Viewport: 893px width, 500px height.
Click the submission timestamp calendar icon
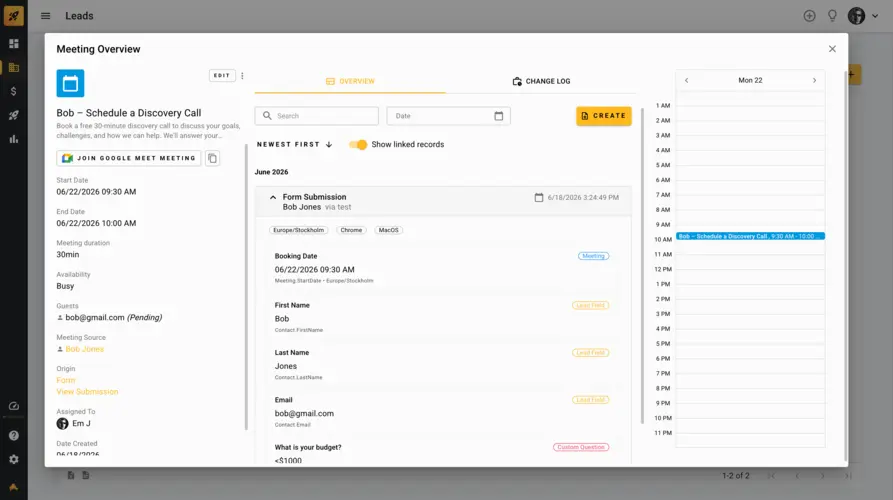pyautogui.click(x=539, y=198)
